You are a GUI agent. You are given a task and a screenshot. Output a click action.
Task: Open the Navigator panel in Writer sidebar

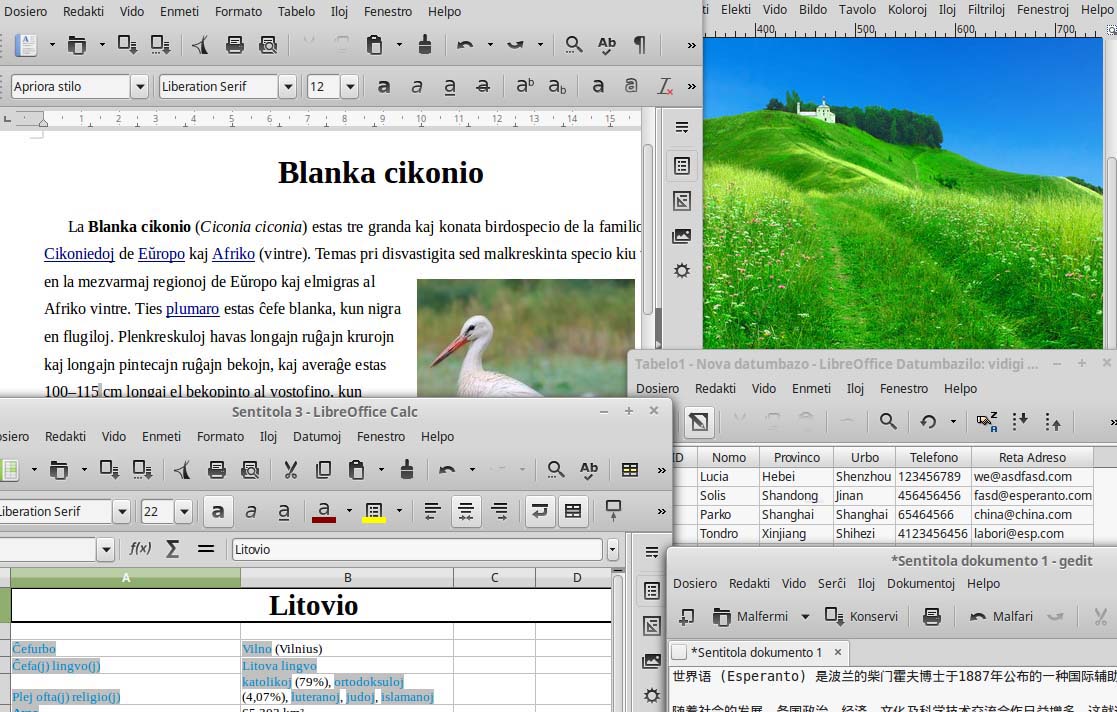682,271
